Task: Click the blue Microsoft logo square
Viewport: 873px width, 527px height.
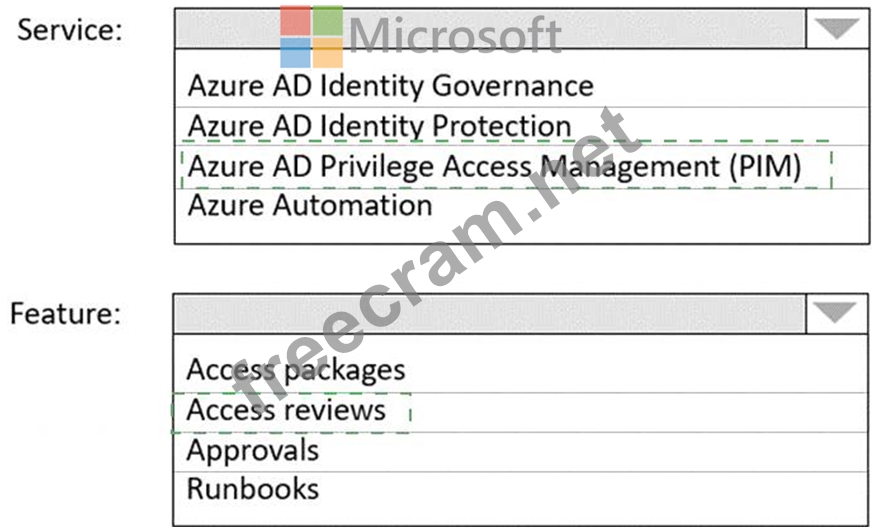Action: pyautogui.click(x=295, y=53)
